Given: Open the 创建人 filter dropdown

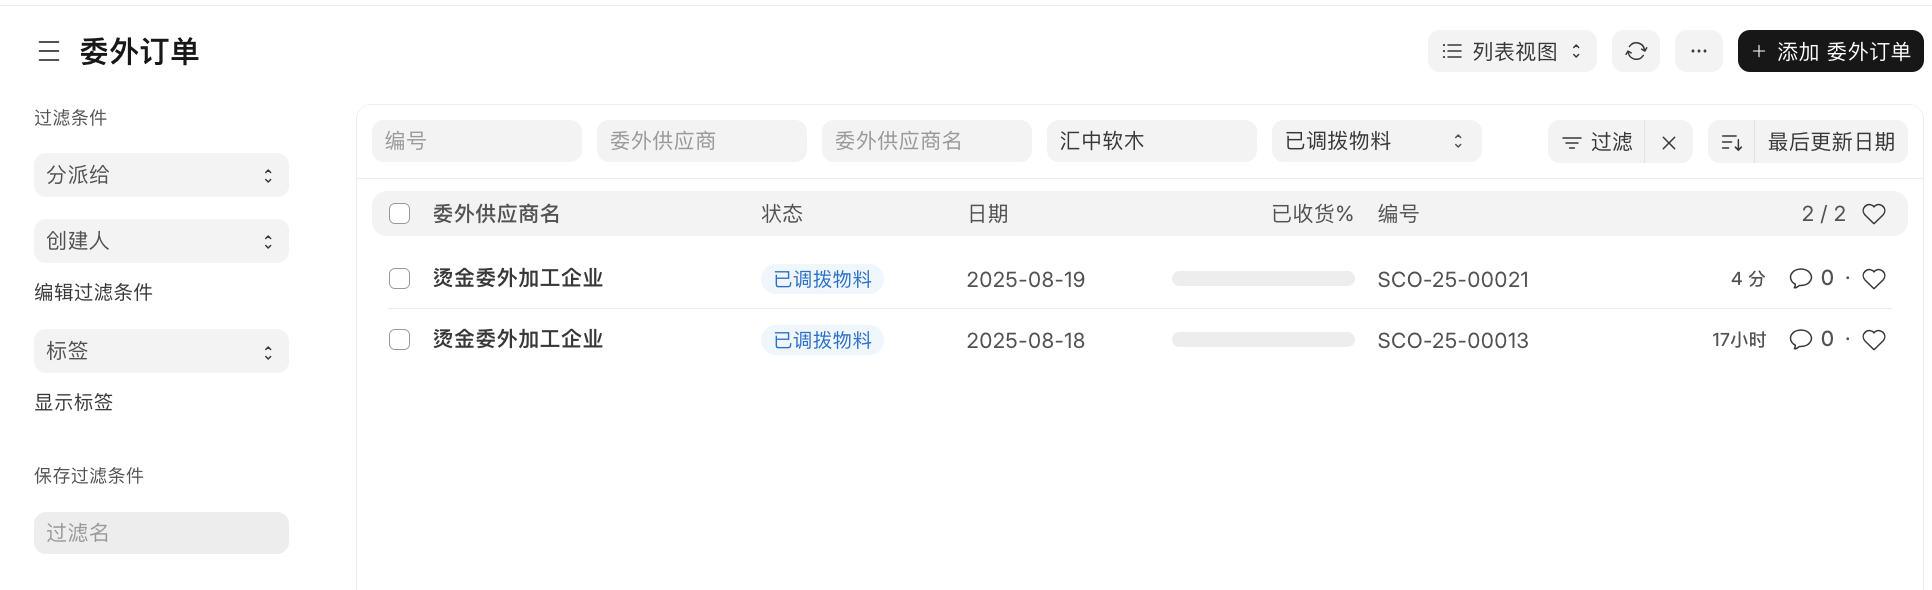Looking at the screenshot, I should point(161,241).
